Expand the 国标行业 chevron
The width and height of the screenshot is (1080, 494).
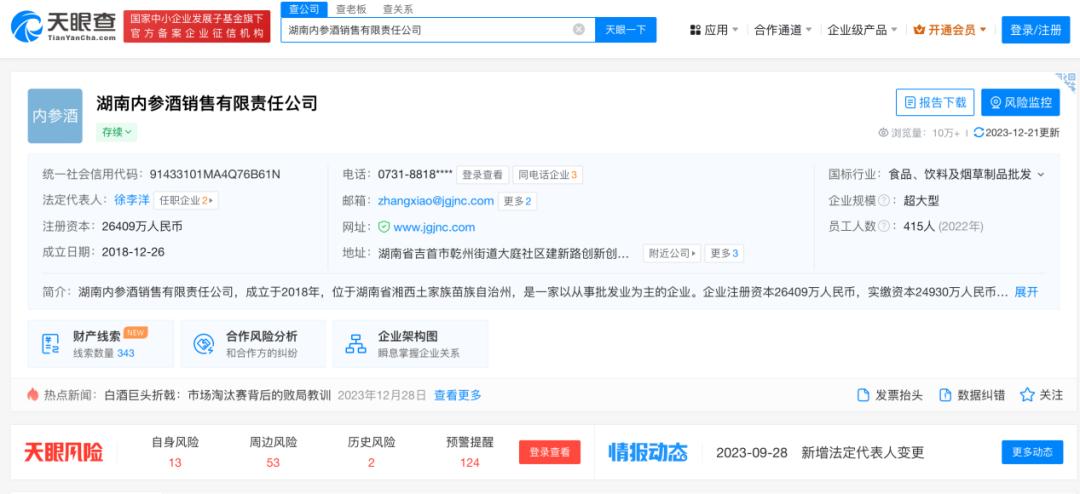pos(1041,175)
